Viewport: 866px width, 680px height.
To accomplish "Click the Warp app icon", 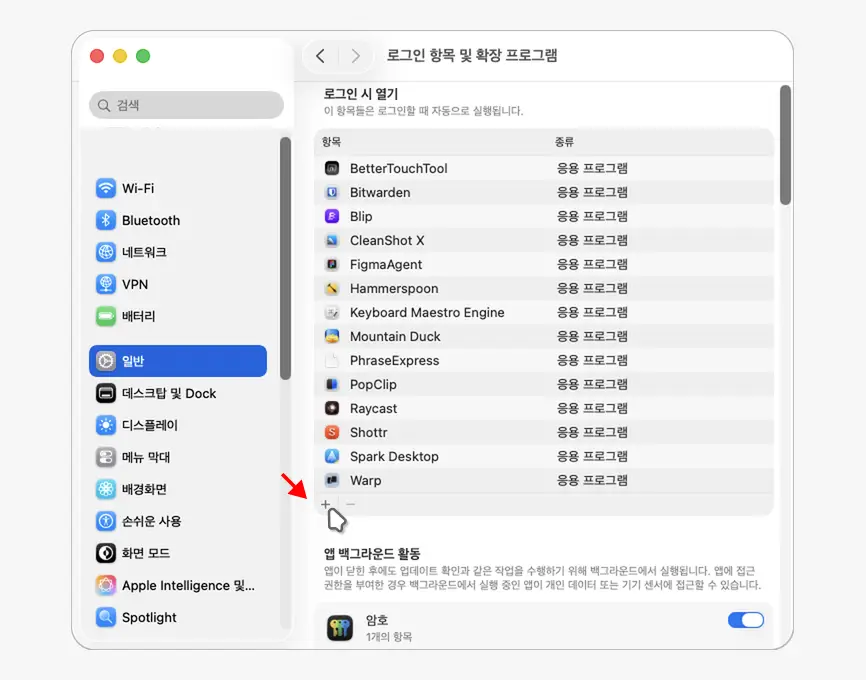I will (332, 480).
